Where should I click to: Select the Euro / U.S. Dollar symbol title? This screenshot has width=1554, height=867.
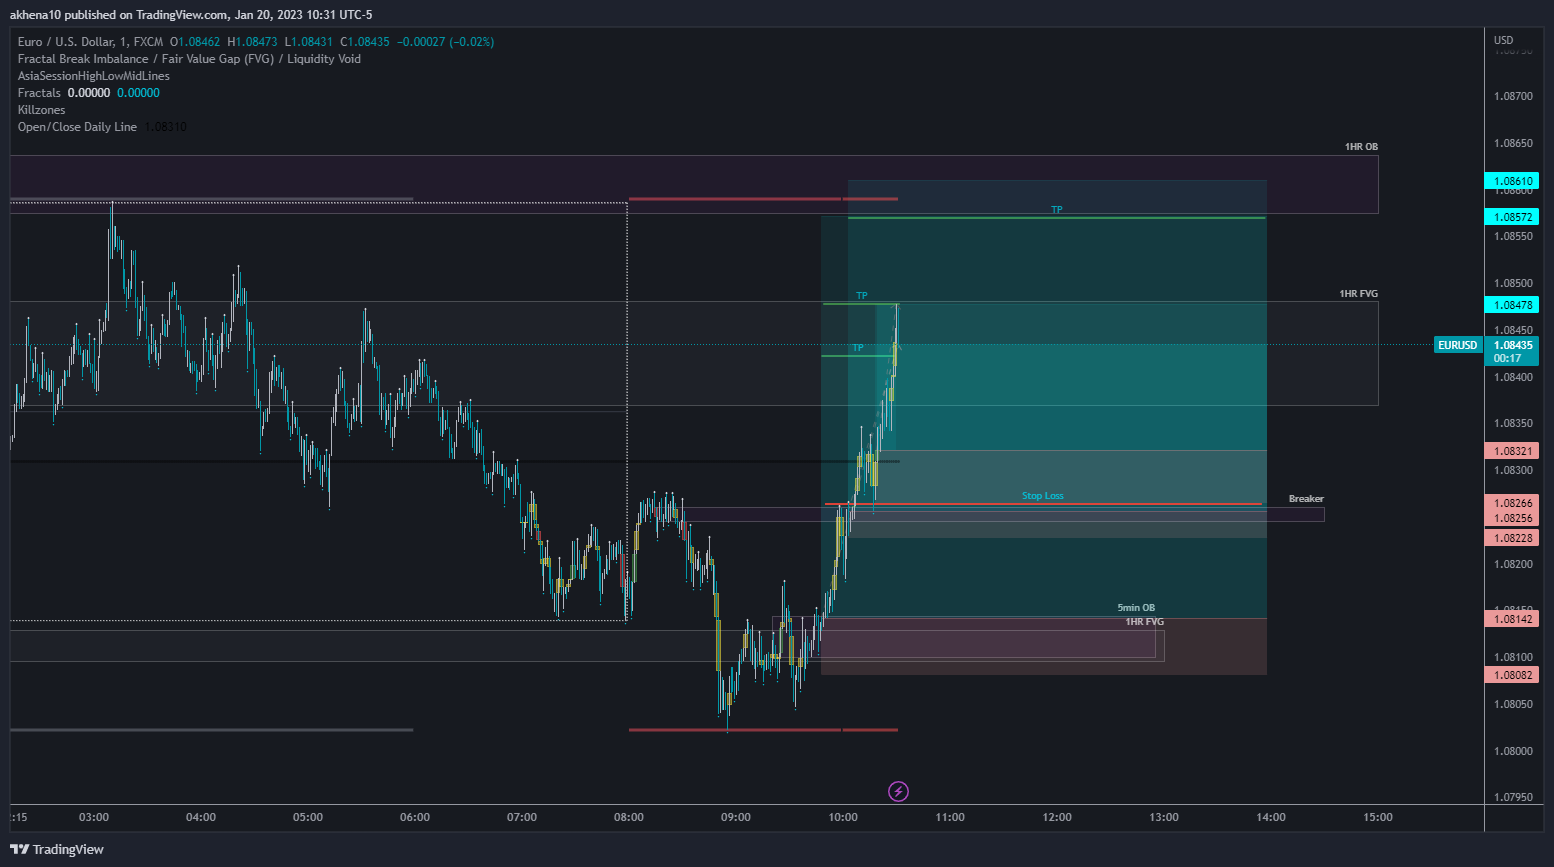click(x=90, y=42)
